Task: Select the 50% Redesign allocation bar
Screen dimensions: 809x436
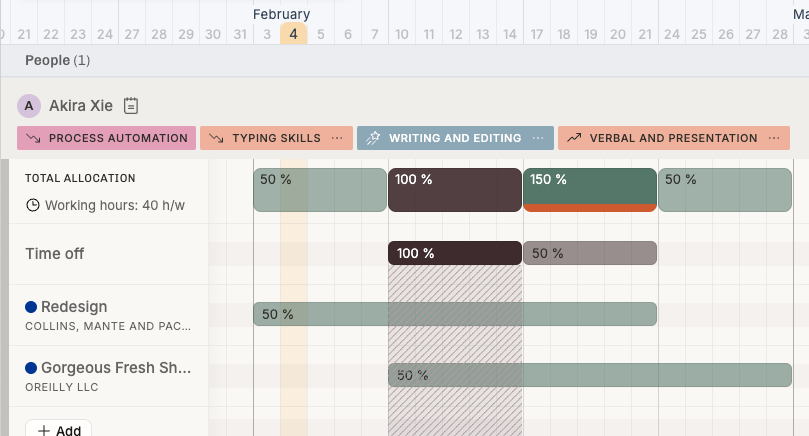Action: coord(454,314)
